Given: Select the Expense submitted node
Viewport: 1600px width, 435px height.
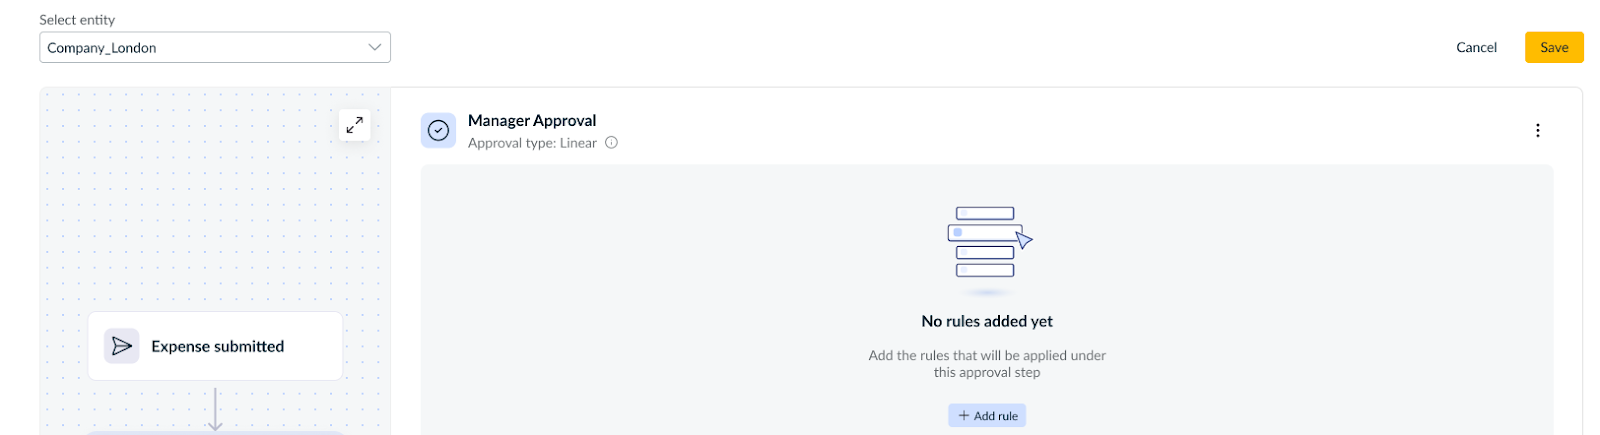Looking at the screenshot, I should coord(217,346).
